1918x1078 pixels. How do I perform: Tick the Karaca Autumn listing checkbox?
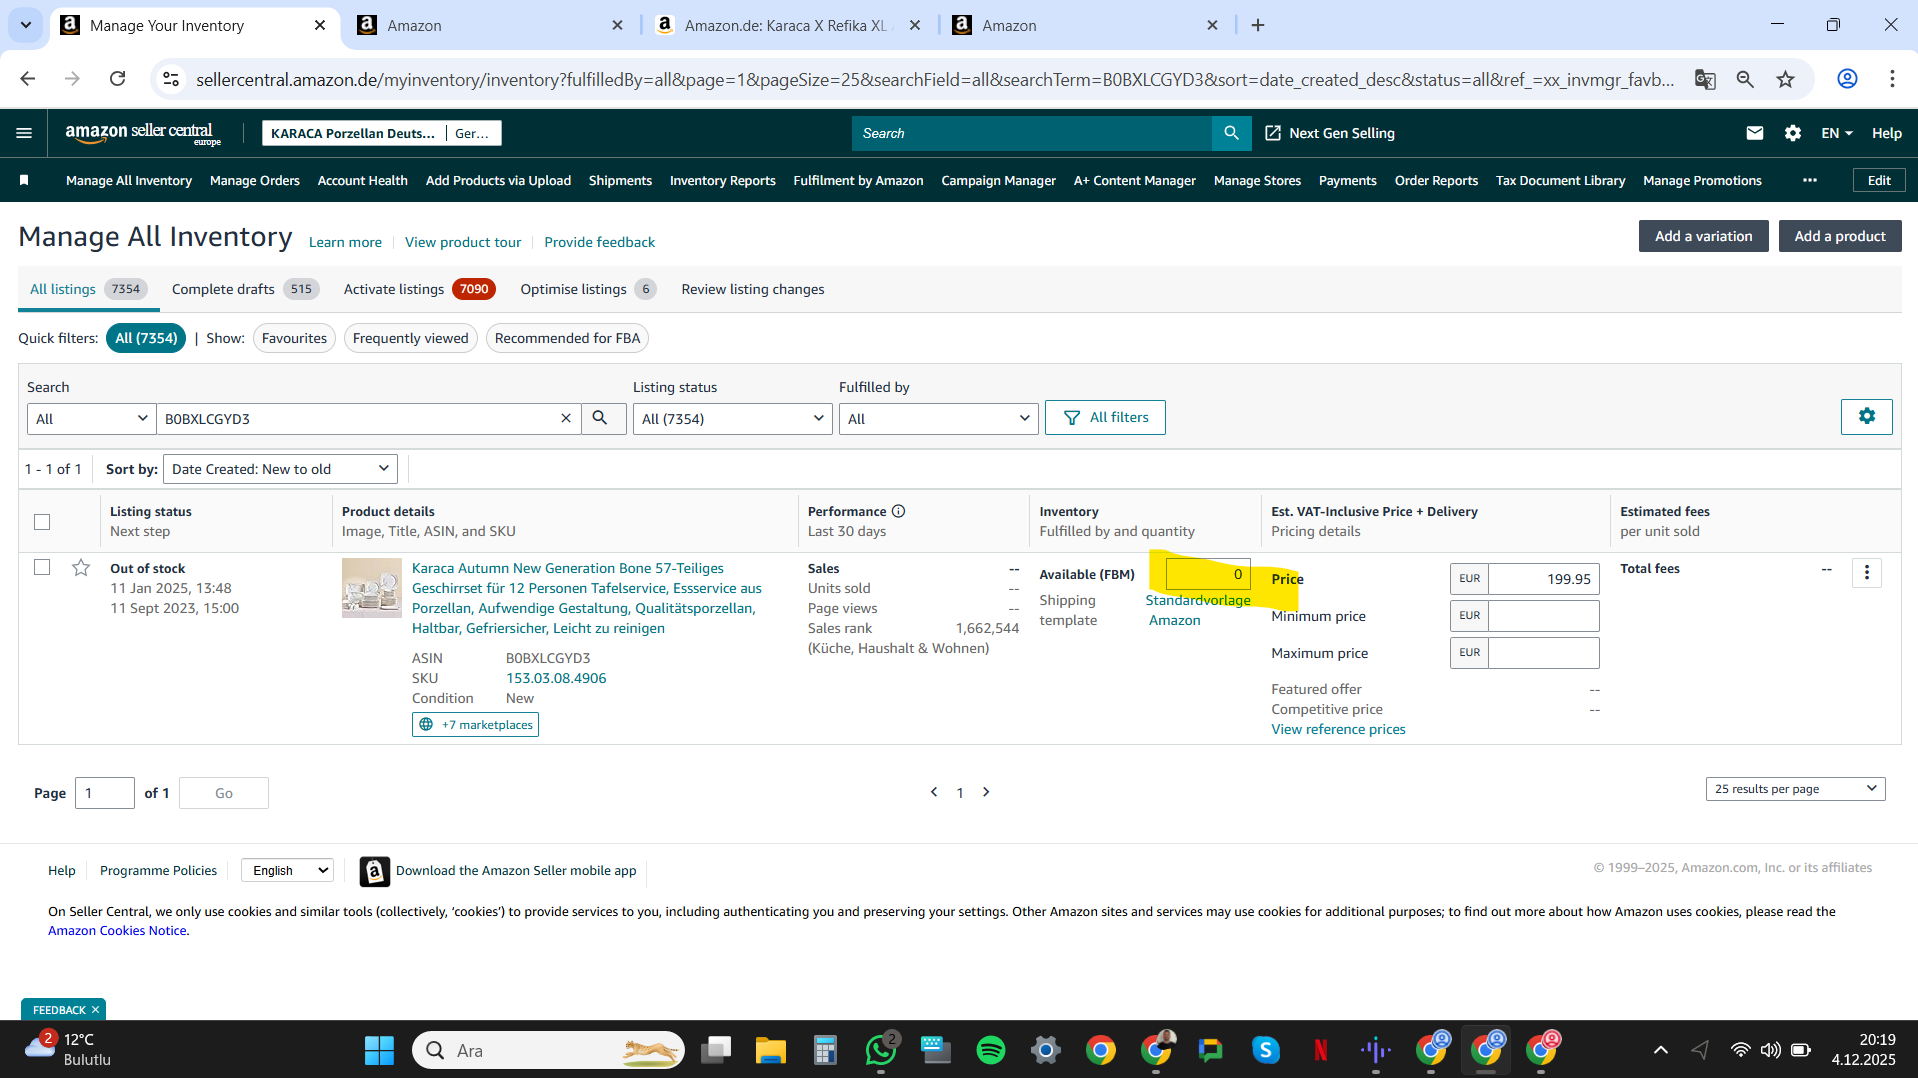click(42, 567)
